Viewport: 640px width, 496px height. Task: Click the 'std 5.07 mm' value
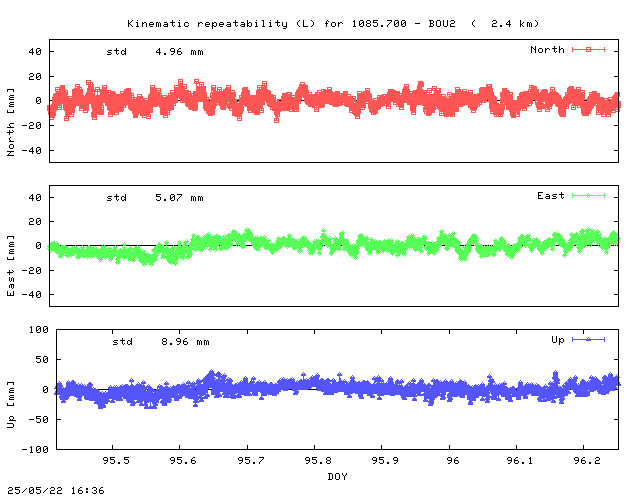155,198
